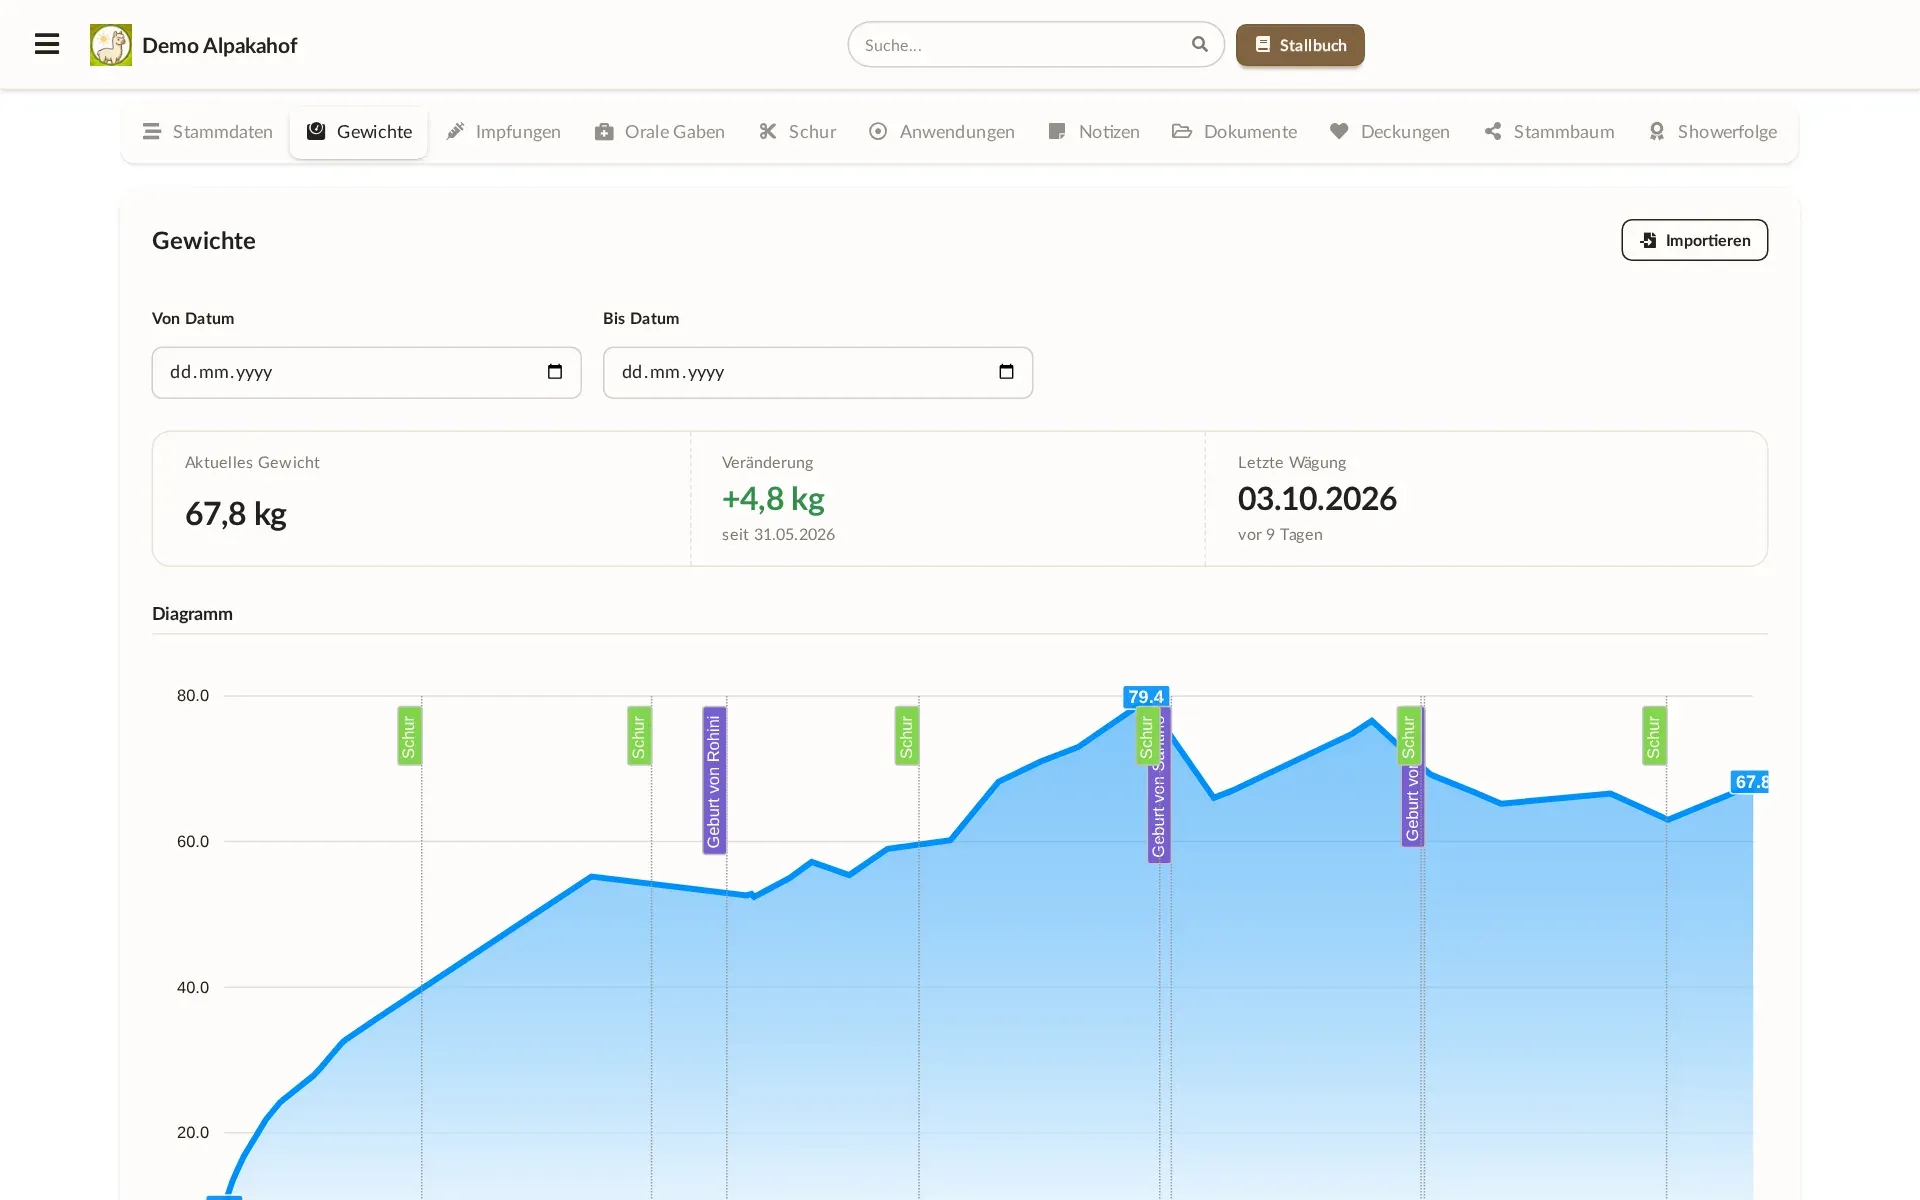
Task: Open the Von Datum calendar picker
Action: tap(555, 372)
